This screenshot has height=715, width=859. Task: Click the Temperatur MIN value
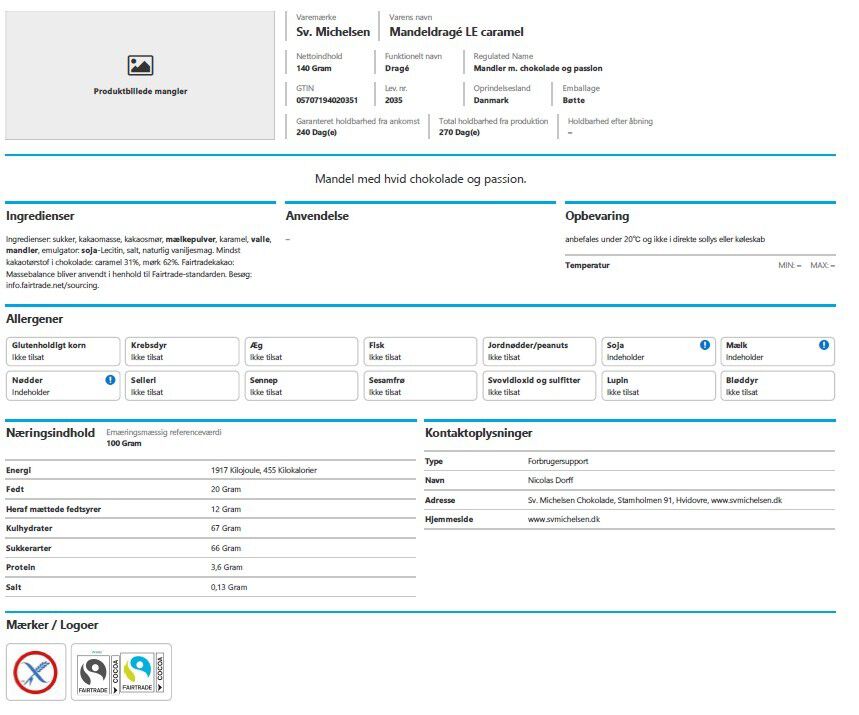(790, 265)
